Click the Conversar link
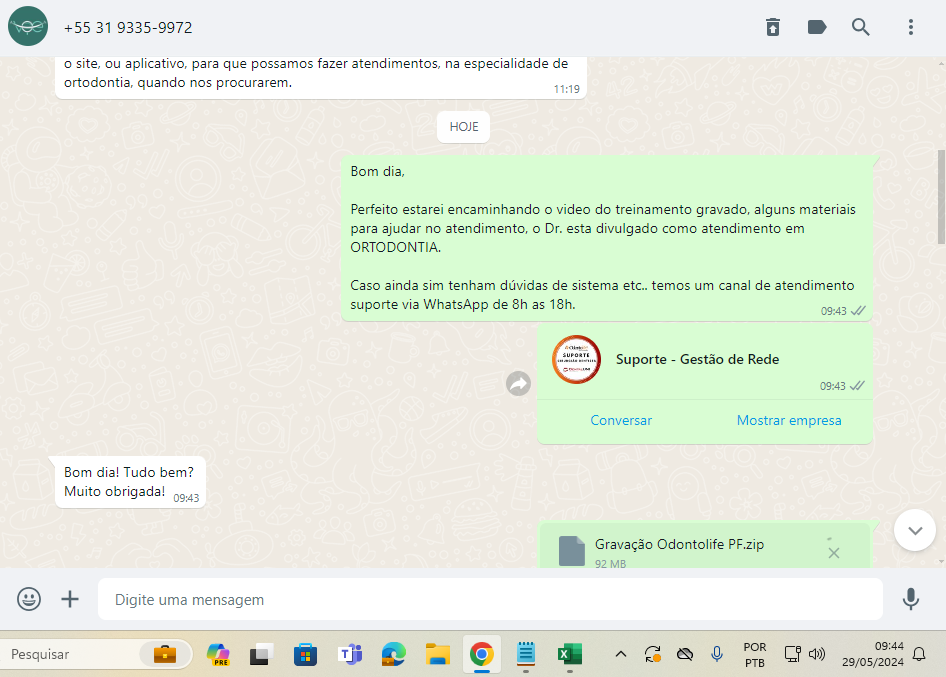Screen dimensions: 946x677 click(621, 421)
